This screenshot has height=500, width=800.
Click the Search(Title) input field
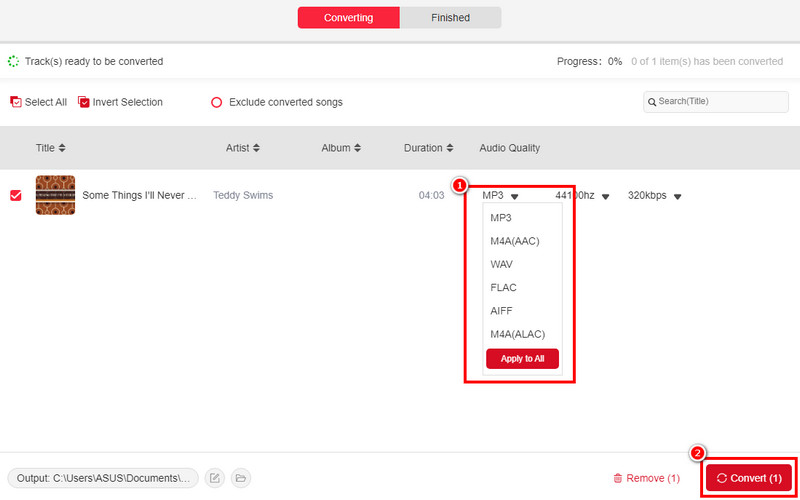click(x=716, y=102)
